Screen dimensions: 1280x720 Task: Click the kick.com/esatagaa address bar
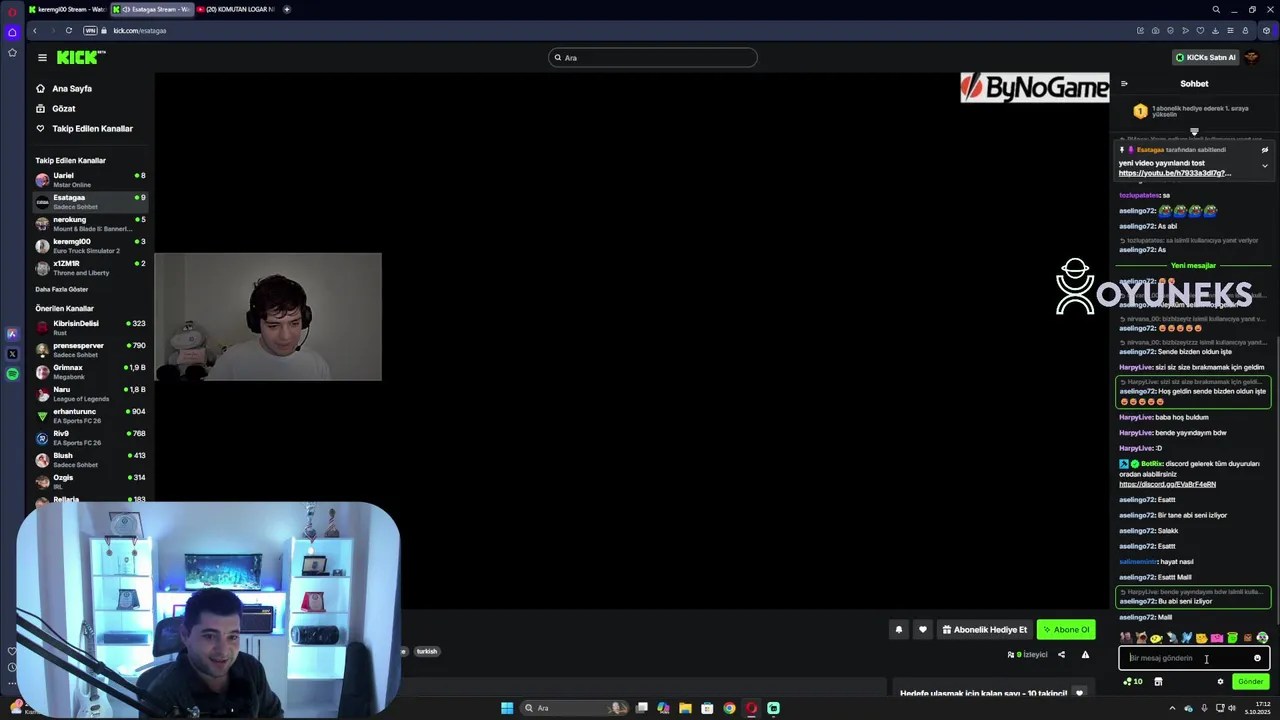tap(140, 30)
